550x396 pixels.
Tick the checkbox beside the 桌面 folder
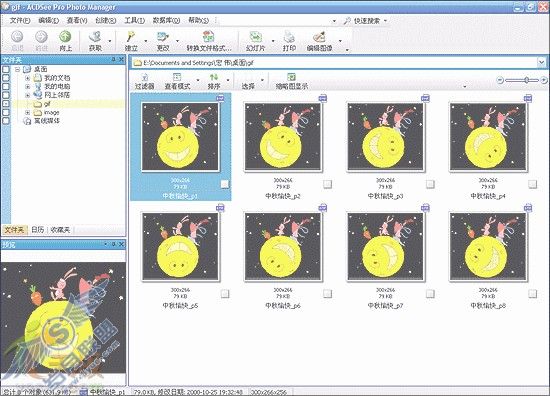click(x=6, y=69)
